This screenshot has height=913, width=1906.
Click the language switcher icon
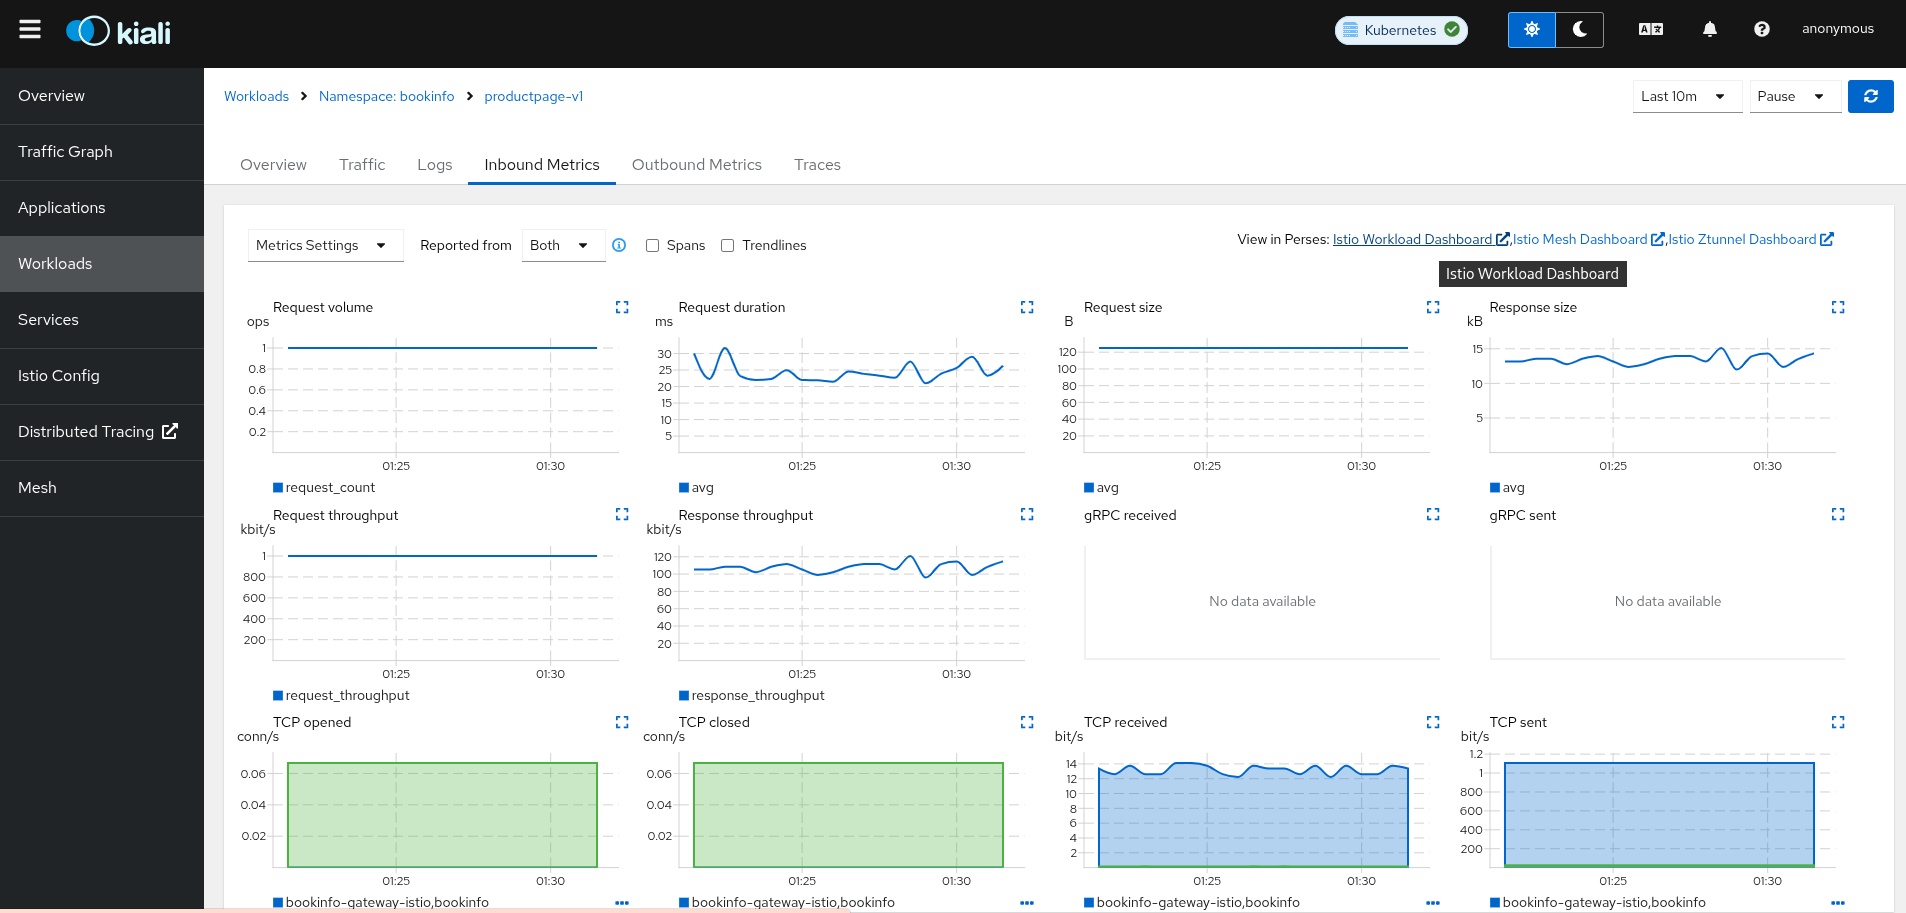point(1650,30)
